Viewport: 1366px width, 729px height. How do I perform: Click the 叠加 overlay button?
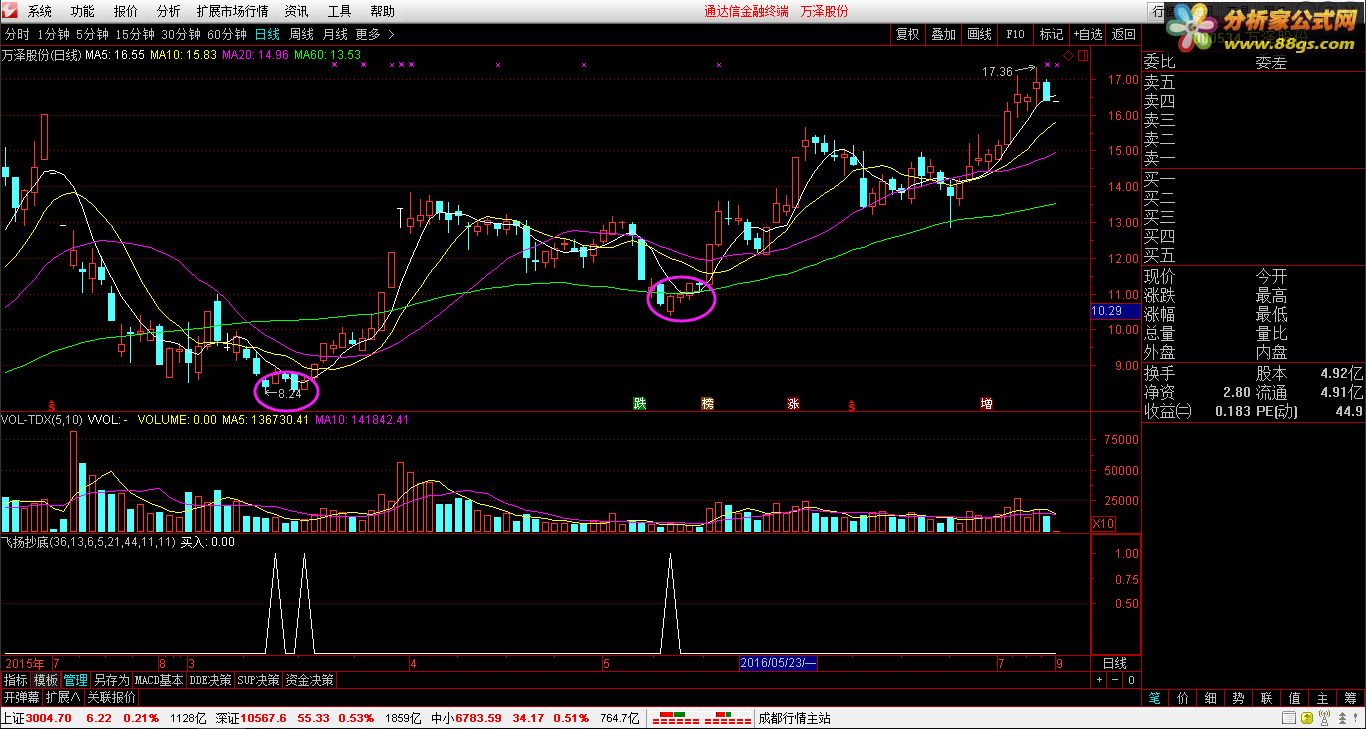point(944,34)
